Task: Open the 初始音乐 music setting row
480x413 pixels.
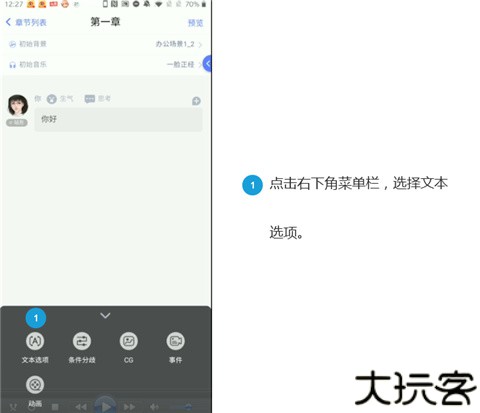Action: pyautogui.click(x=105, y=64)
